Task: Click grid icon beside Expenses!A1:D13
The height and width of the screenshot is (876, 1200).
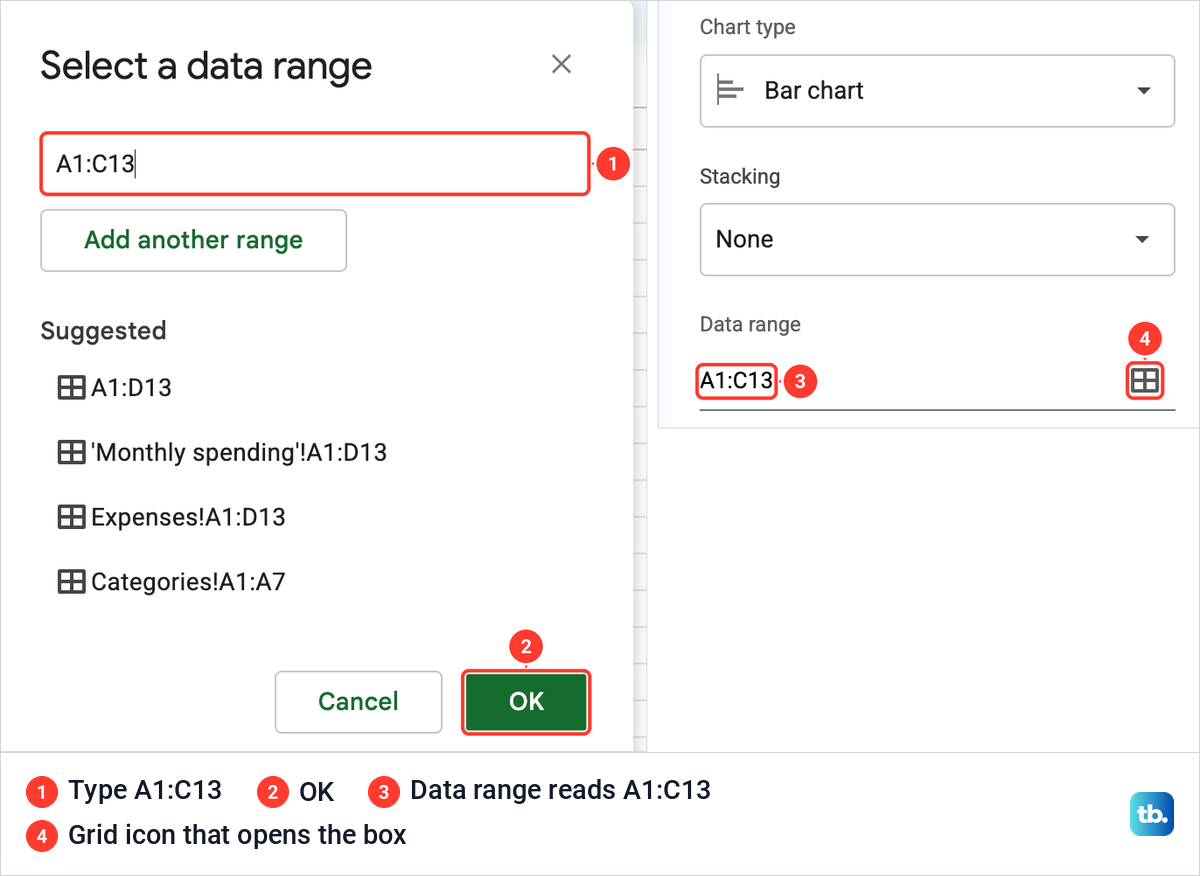Action: pos(71,517)
